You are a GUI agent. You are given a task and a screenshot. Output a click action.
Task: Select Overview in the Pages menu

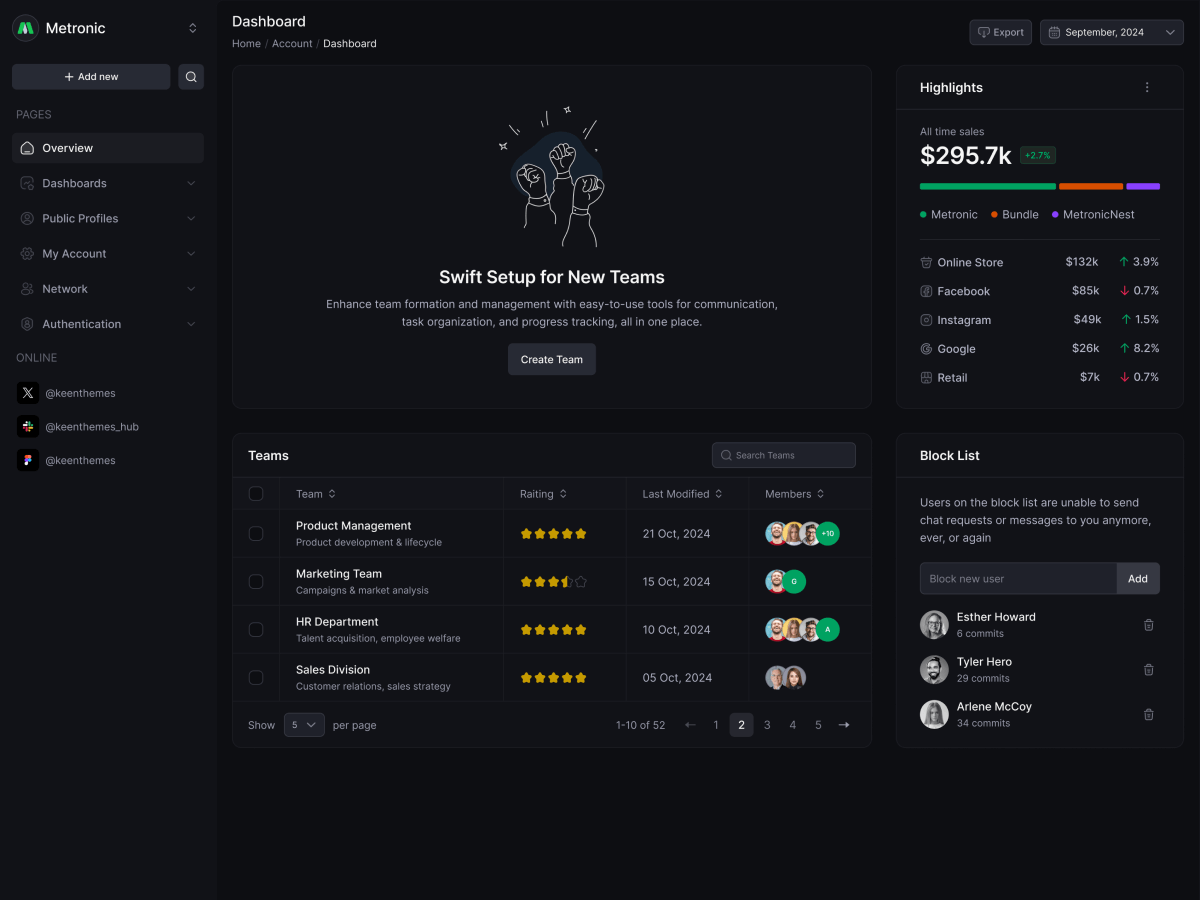[107, 147]
